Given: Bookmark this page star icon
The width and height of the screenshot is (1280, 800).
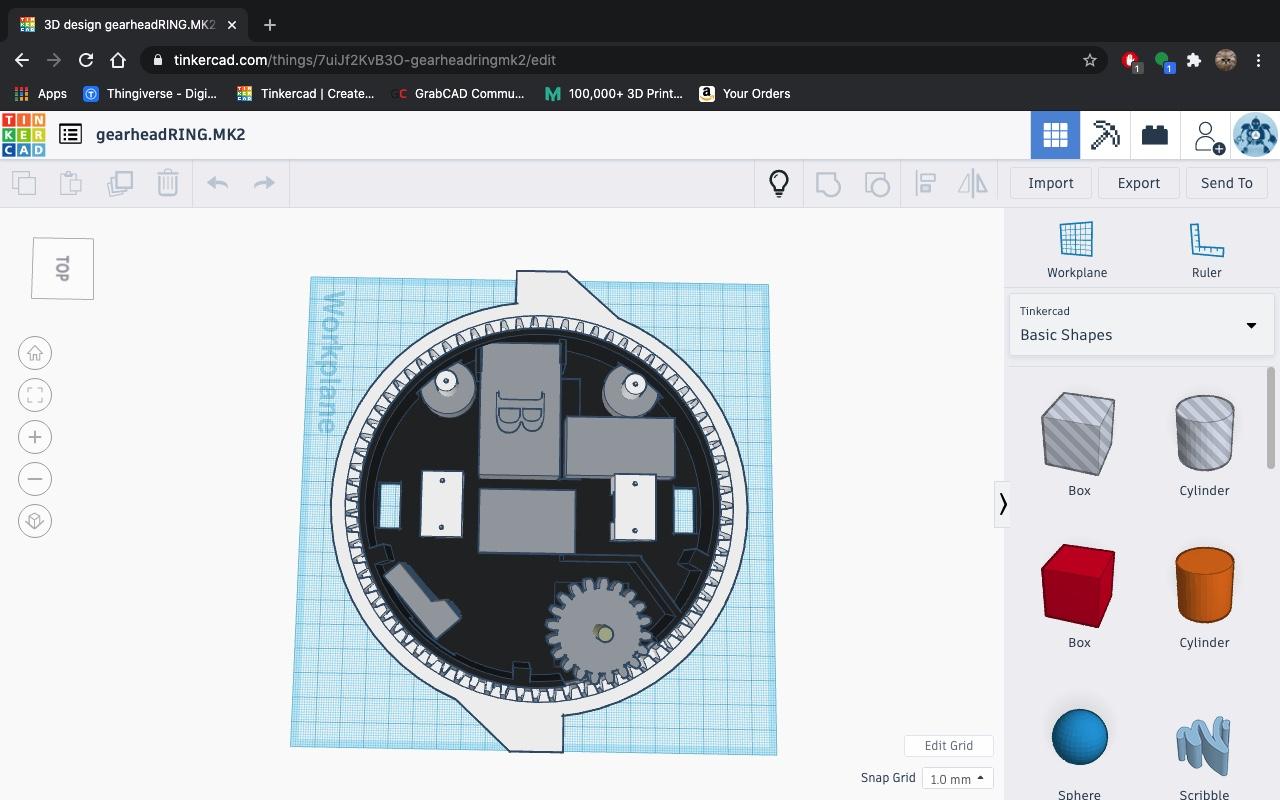Looking at the screenshot, I should pos(1090,60).
